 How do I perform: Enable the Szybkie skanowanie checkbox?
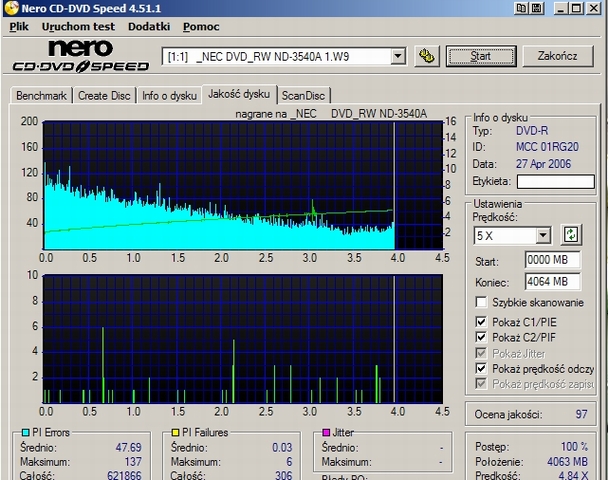pos(481,302)
